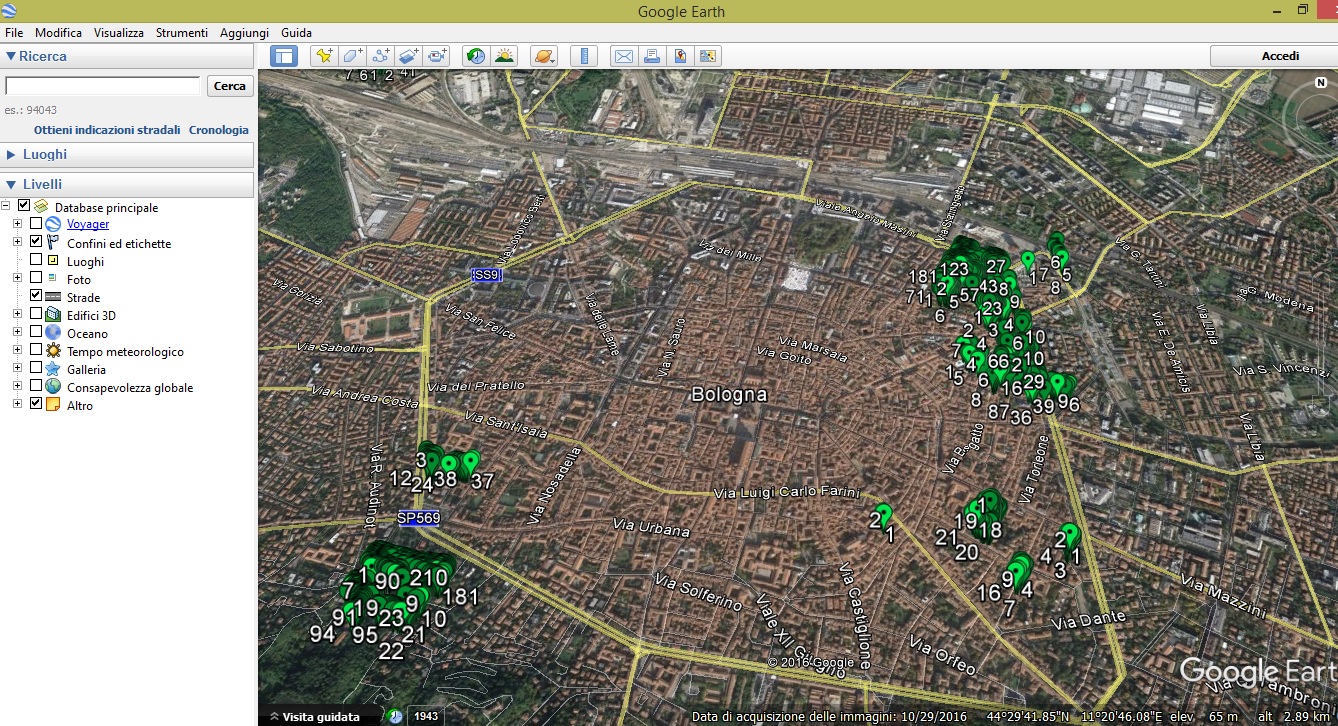Click the print toolbar icon
The height and width of the screenshot is (726, 1338).
(651, 56)
